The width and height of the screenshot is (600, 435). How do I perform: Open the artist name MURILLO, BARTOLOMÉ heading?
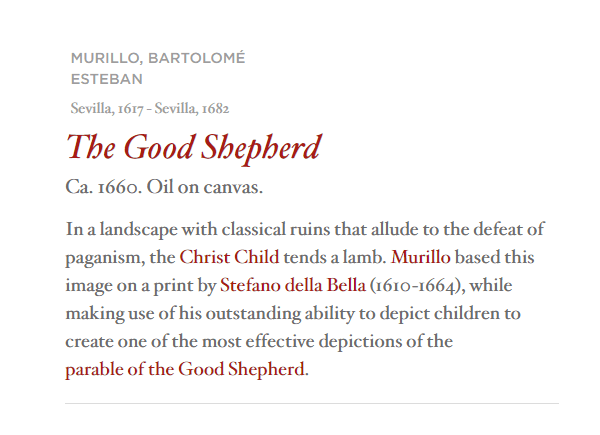point(158,58)
